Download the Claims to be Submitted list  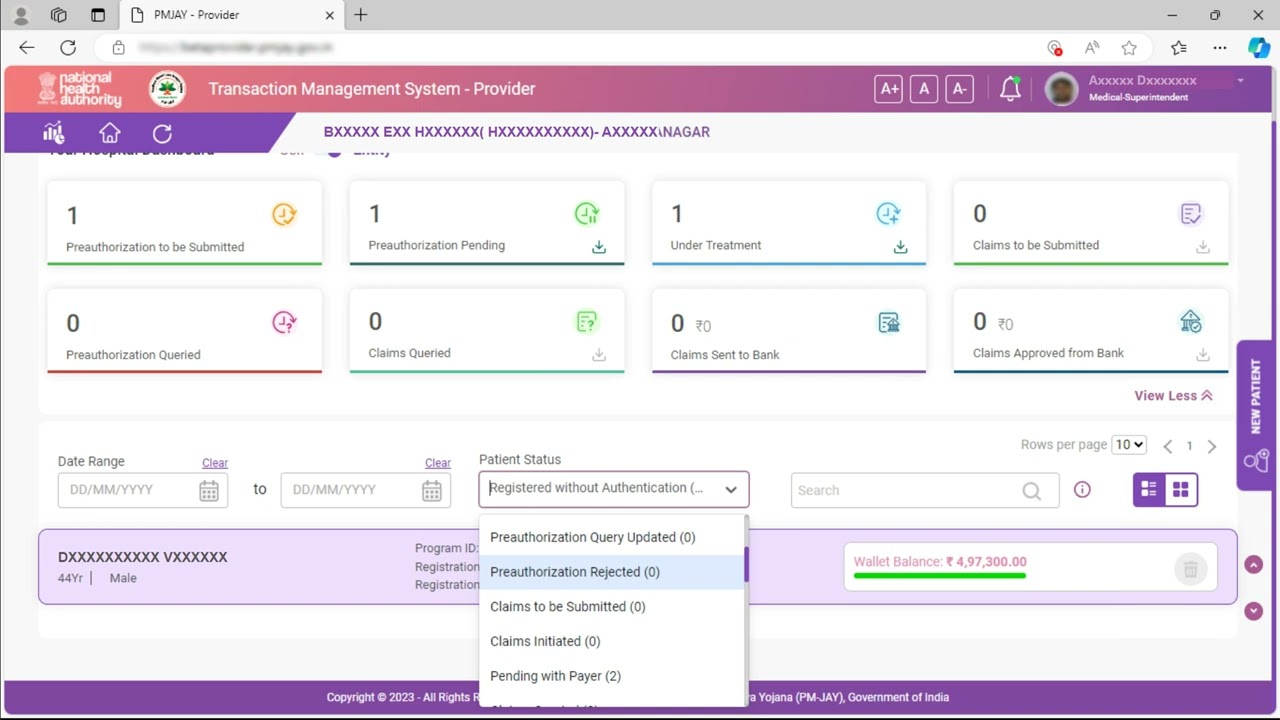pyautogui.click(x=1203, y=247)
